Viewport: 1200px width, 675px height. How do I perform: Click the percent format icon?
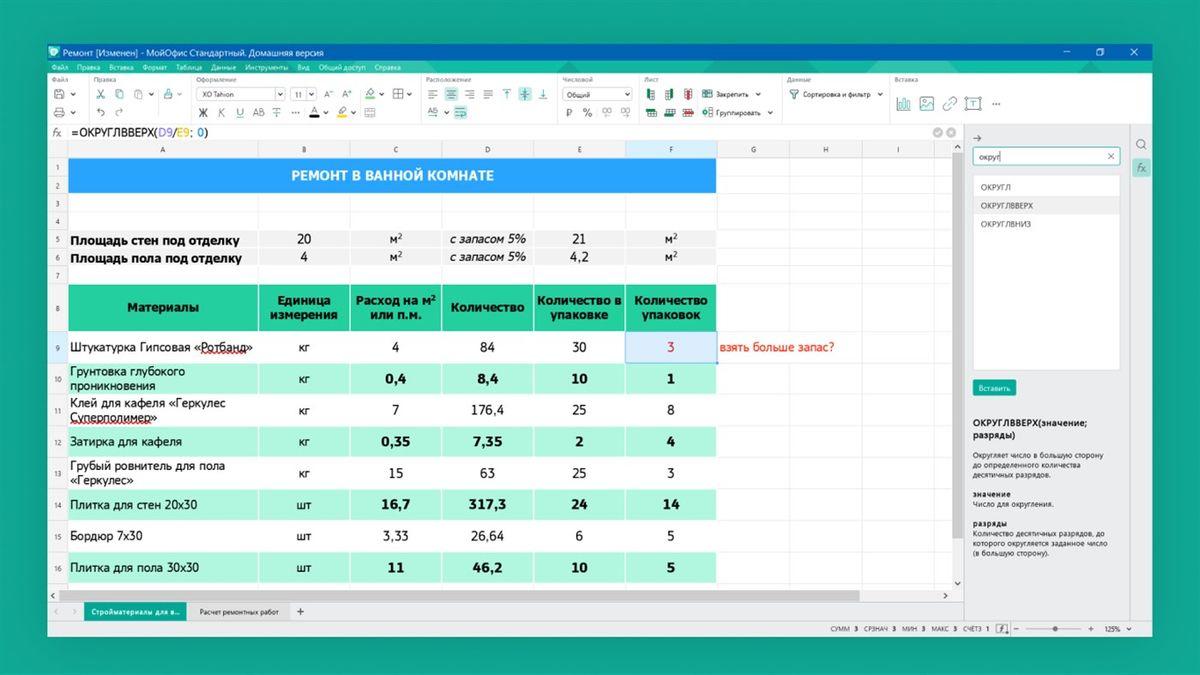pyautogui.click(x=587, y=113)
